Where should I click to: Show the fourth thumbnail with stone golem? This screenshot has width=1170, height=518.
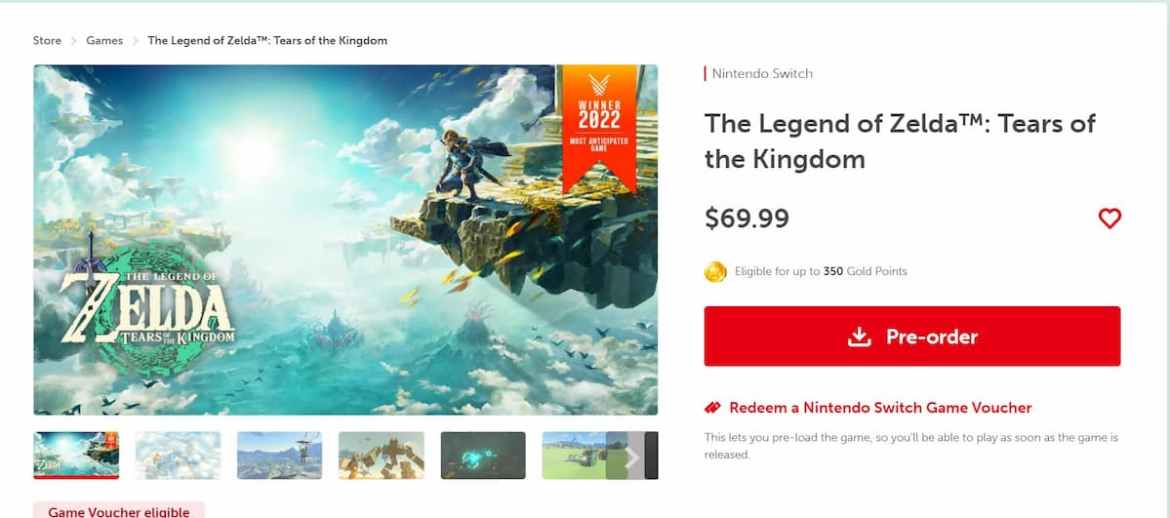click(x=381, y=455)
